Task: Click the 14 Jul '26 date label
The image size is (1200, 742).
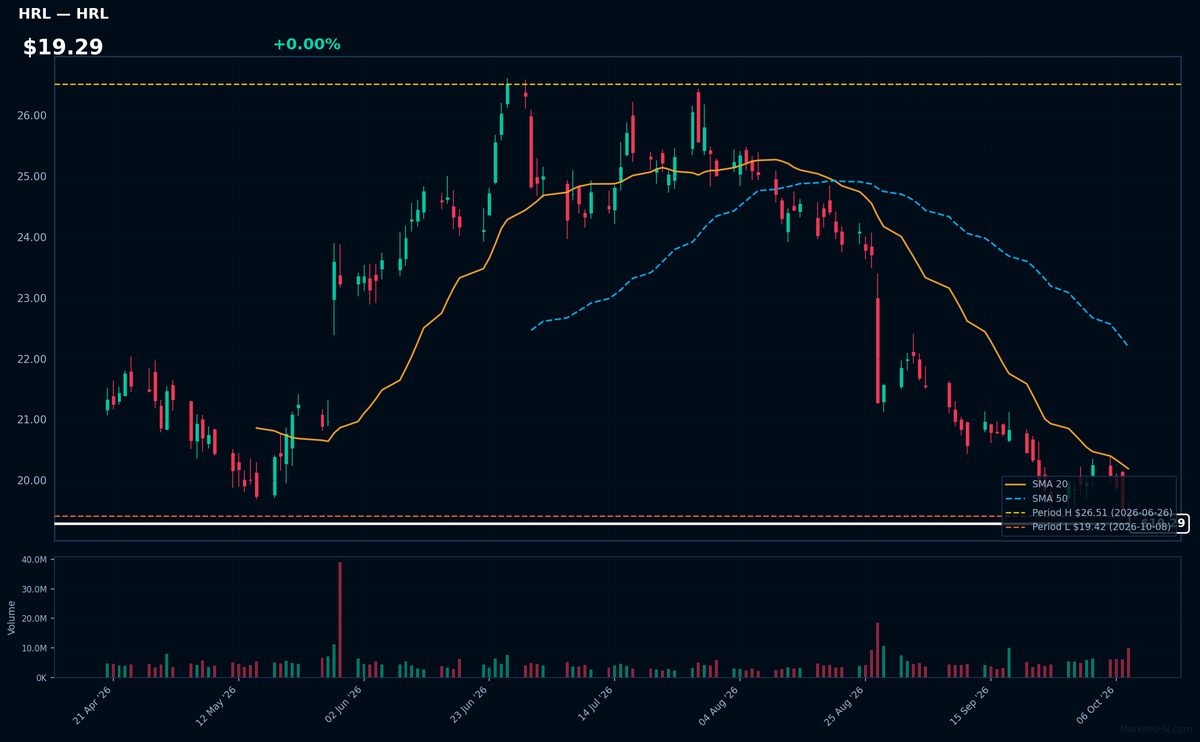Action: click(x=593, y=704)
